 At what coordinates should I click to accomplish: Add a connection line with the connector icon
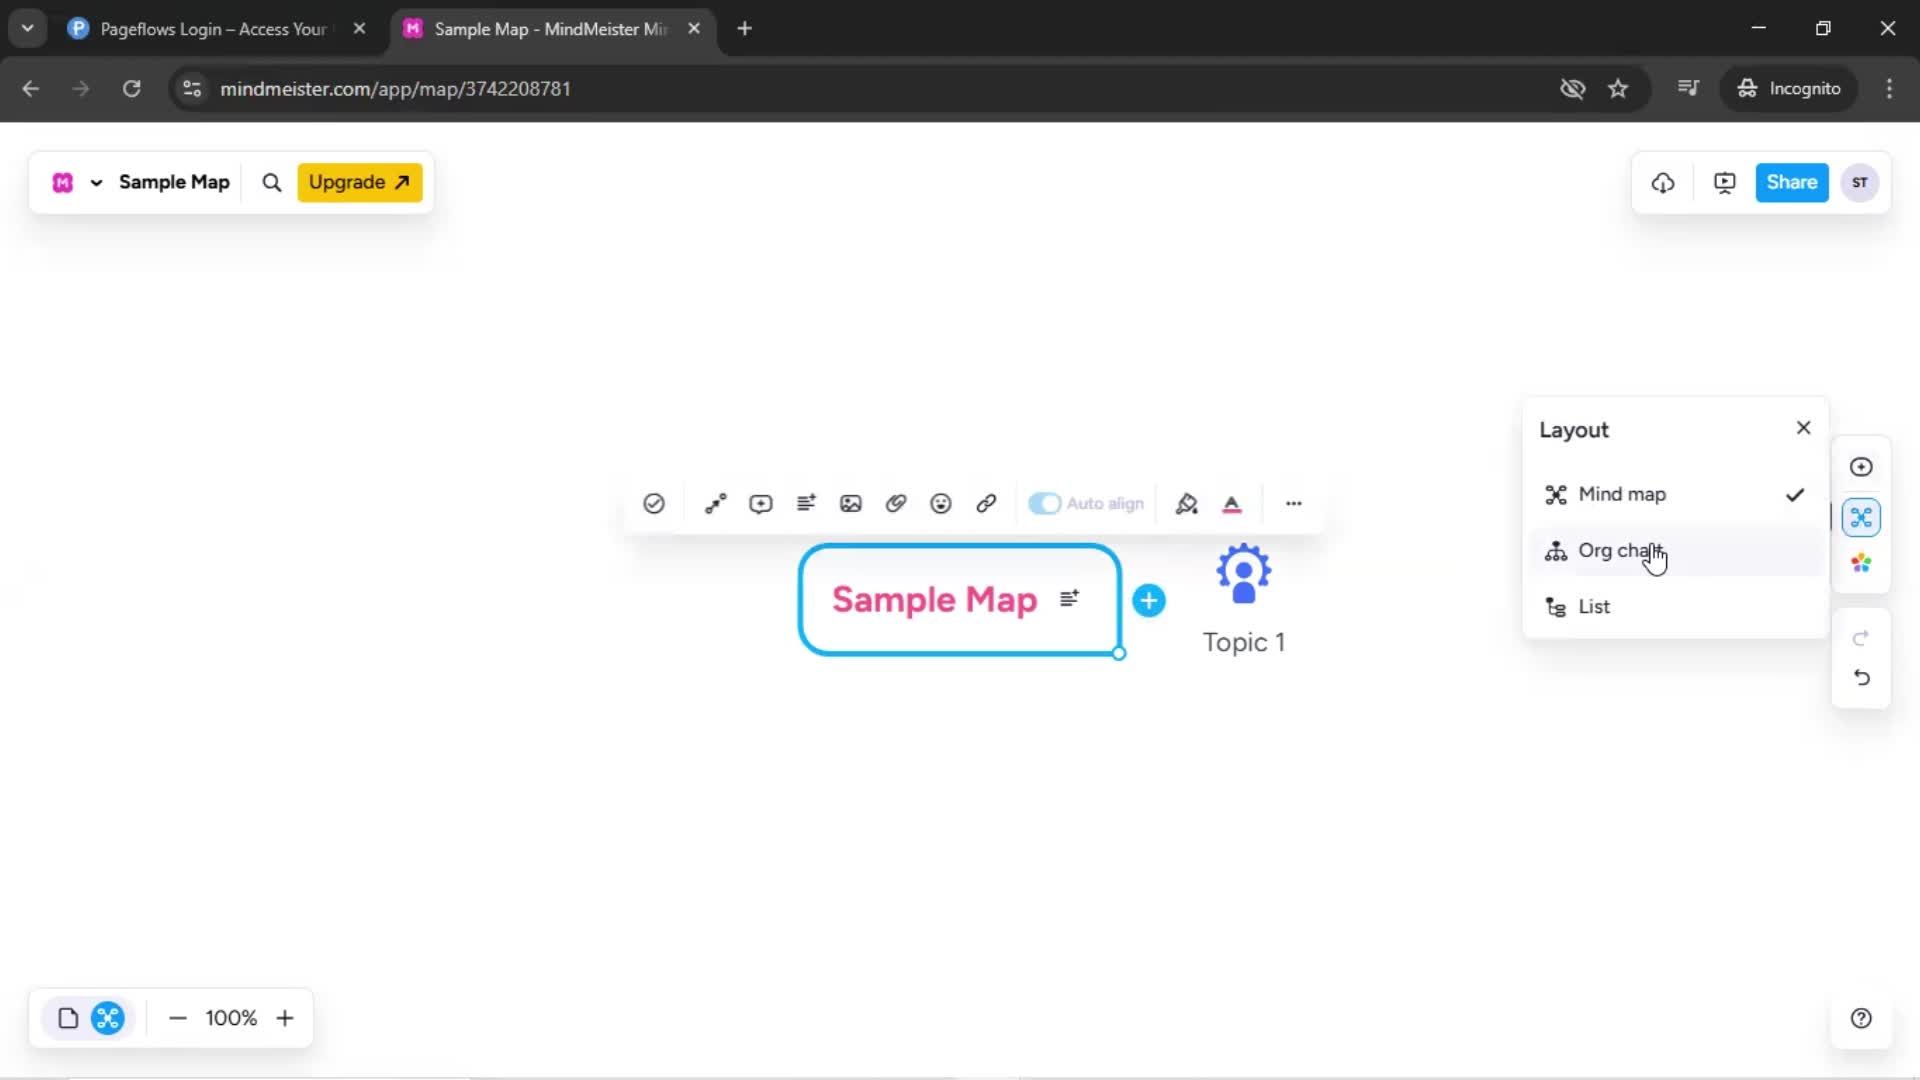click(715, 504)
